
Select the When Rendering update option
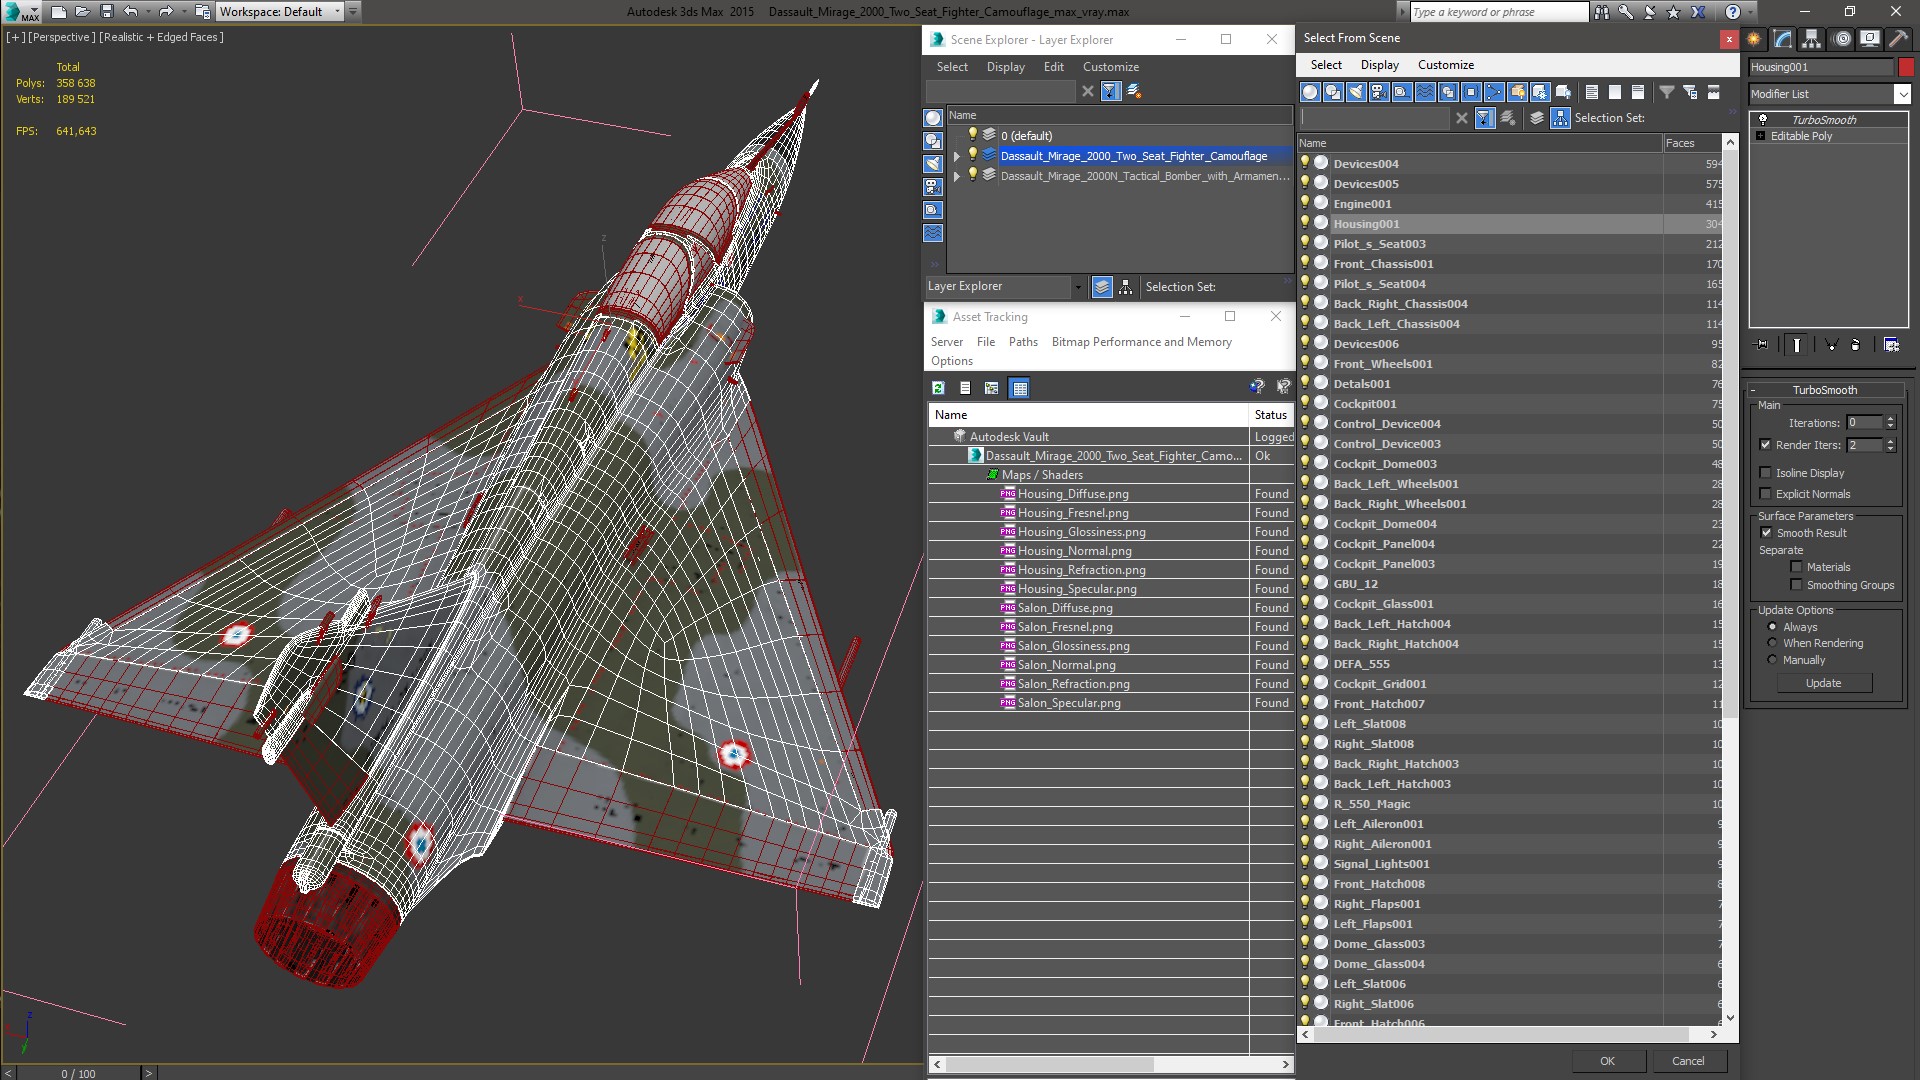[x=1772, y=643]
